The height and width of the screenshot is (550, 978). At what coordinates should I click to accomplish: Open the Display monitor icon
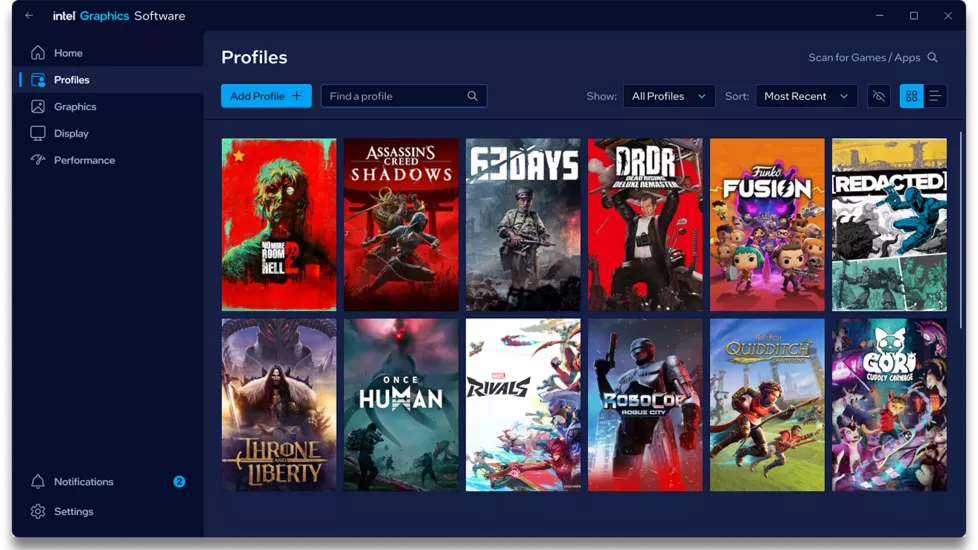(x=38, y=133)
